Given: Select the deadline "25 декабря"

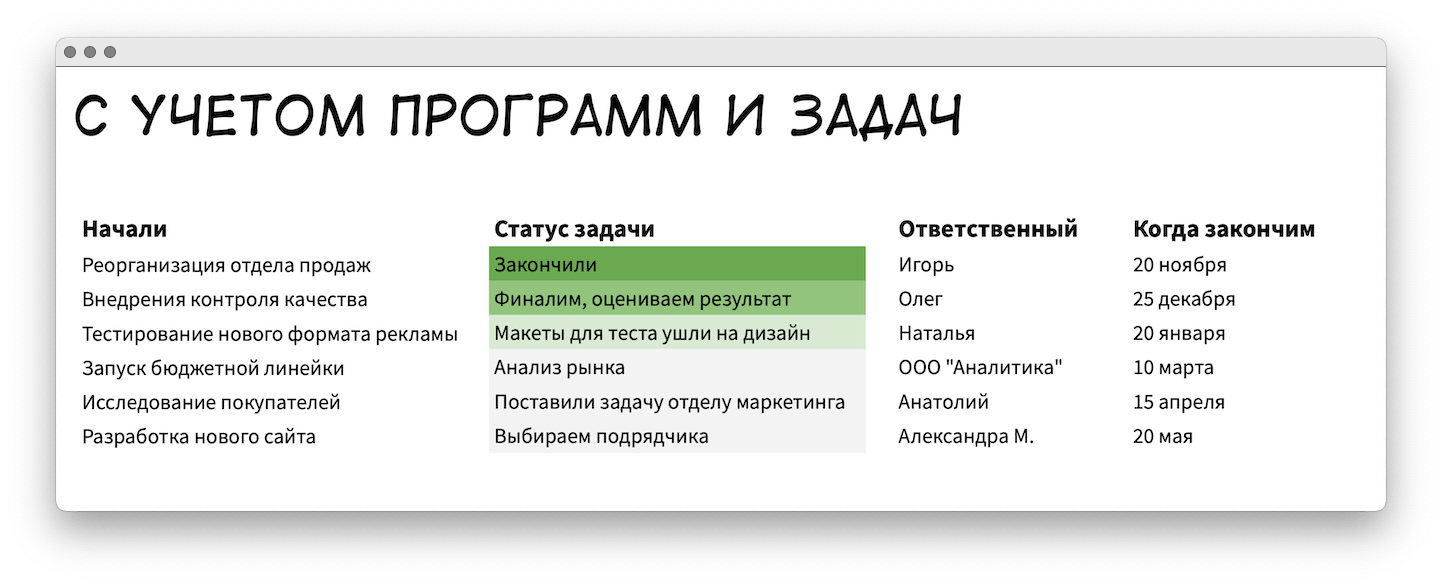Looking at the screenshot, I should click(x=1183, y=299).
